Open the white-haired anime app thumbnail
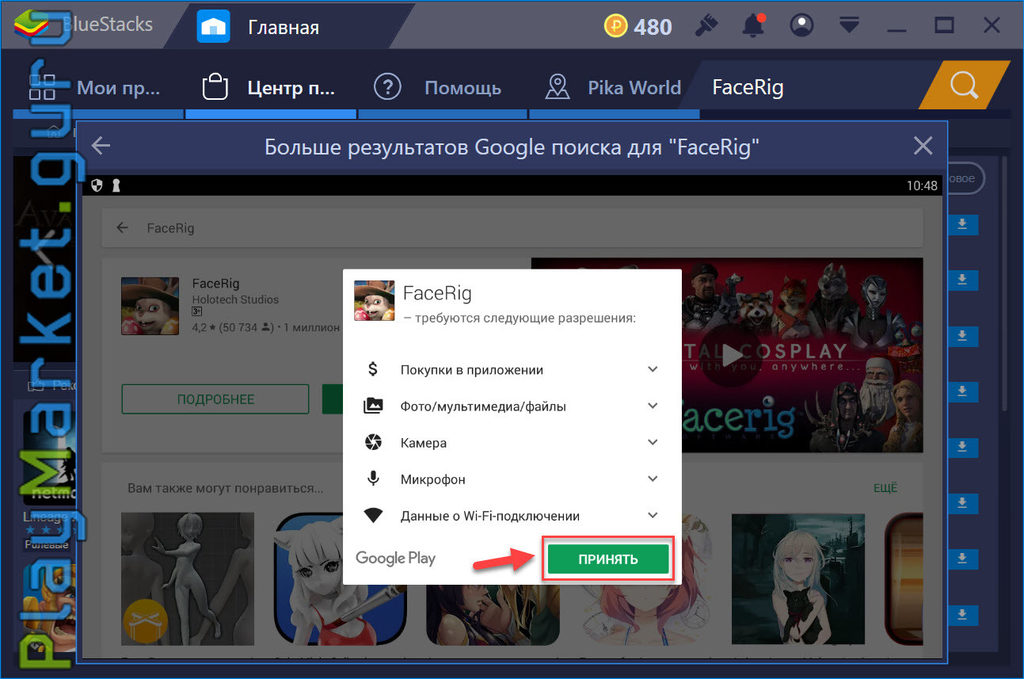 (x=340, y=578)
